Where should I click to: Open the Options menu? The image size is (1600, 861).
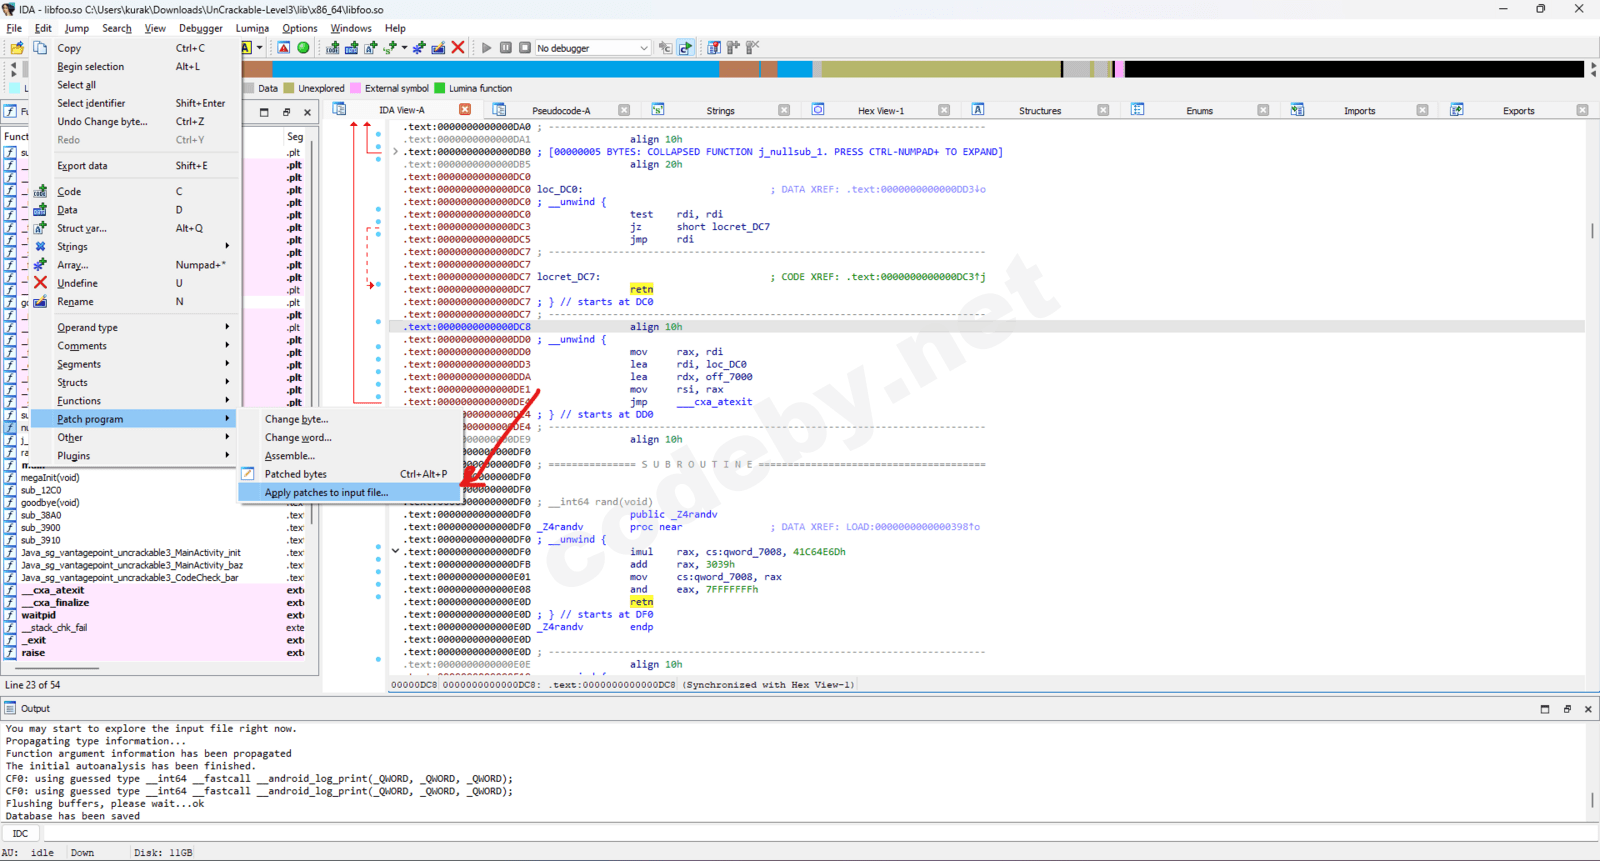(x=300, y=28)
